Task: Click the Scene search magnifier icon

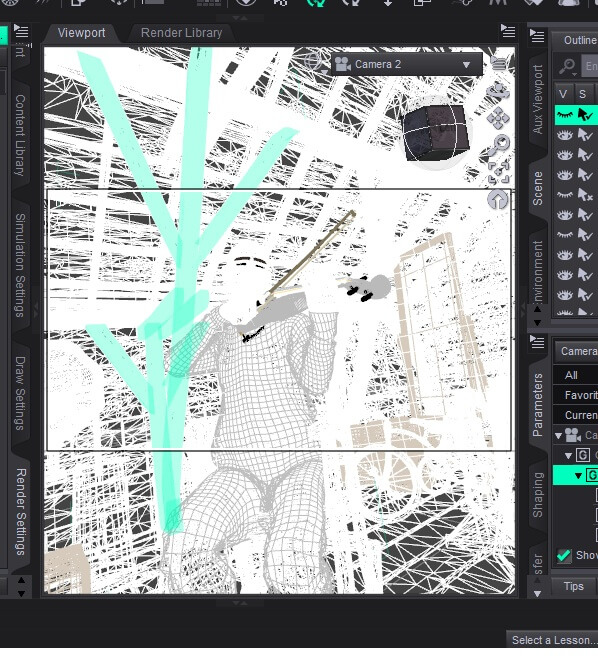Action: click(x=567, y=66)
